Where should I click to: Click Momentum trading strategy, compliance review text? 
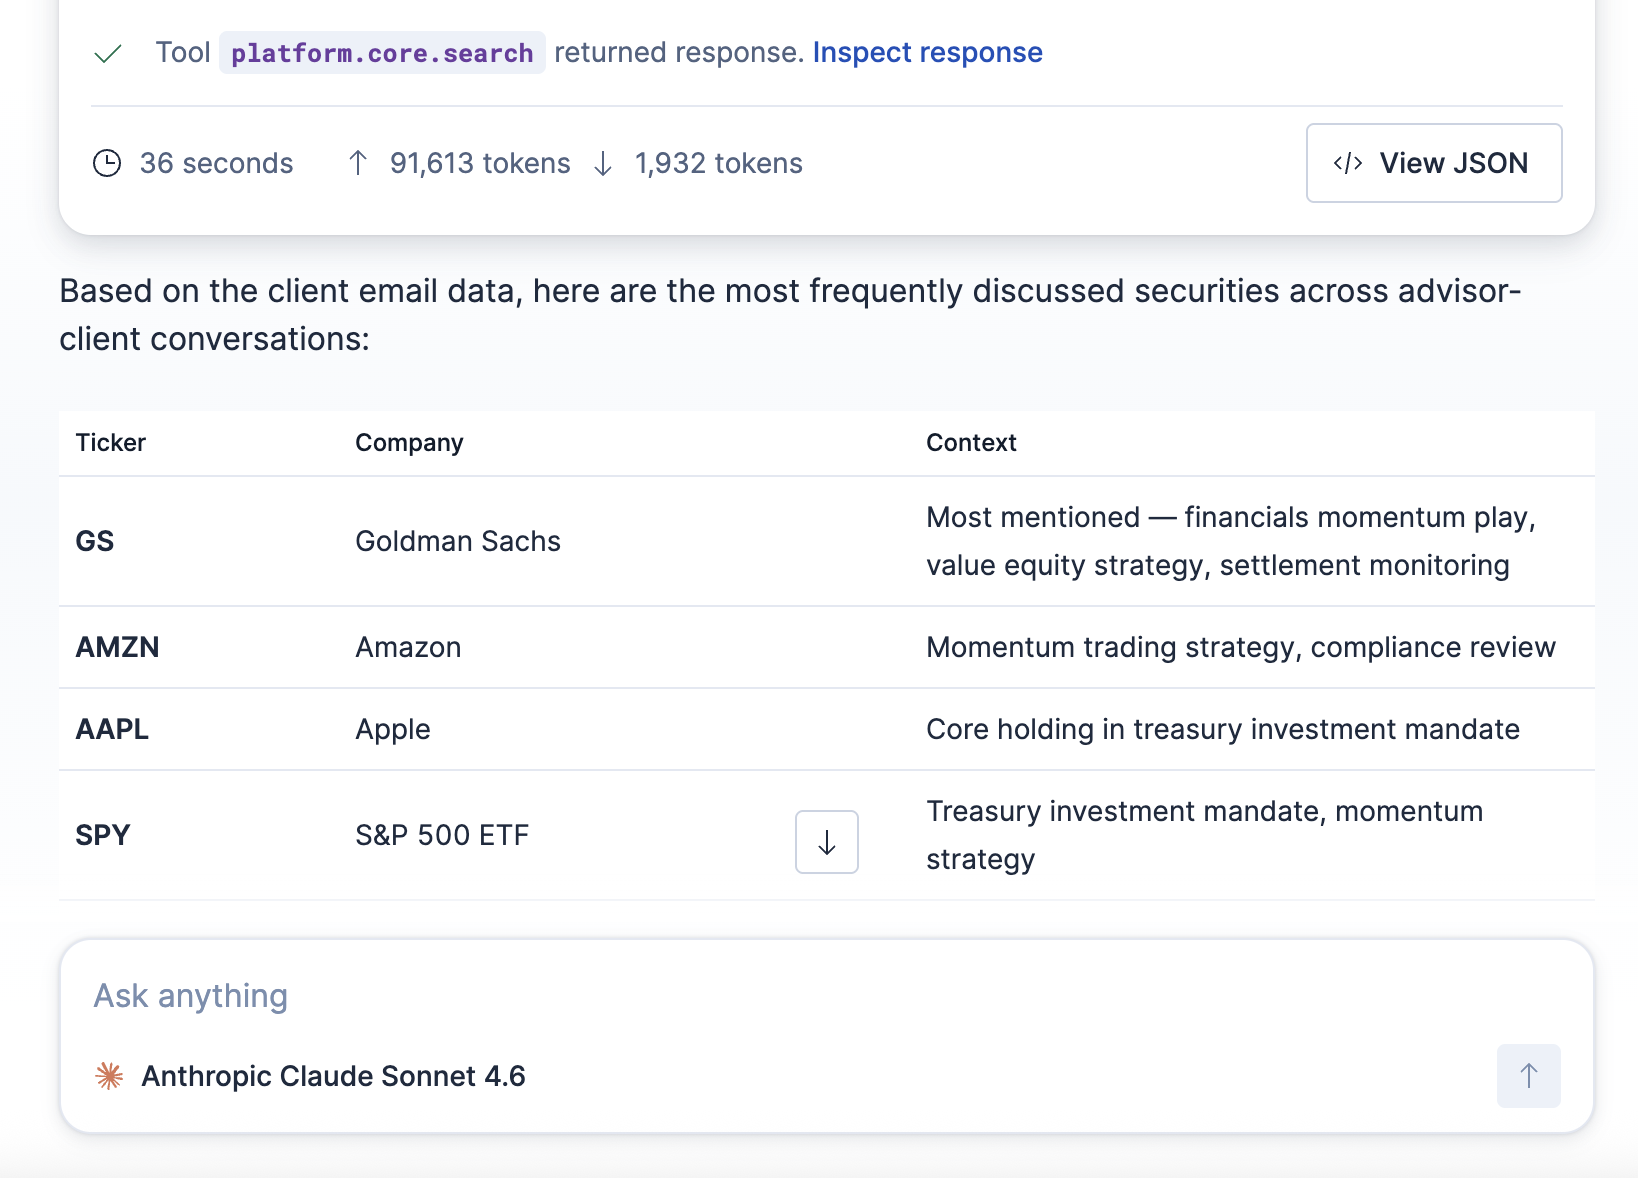[1241, 647]
